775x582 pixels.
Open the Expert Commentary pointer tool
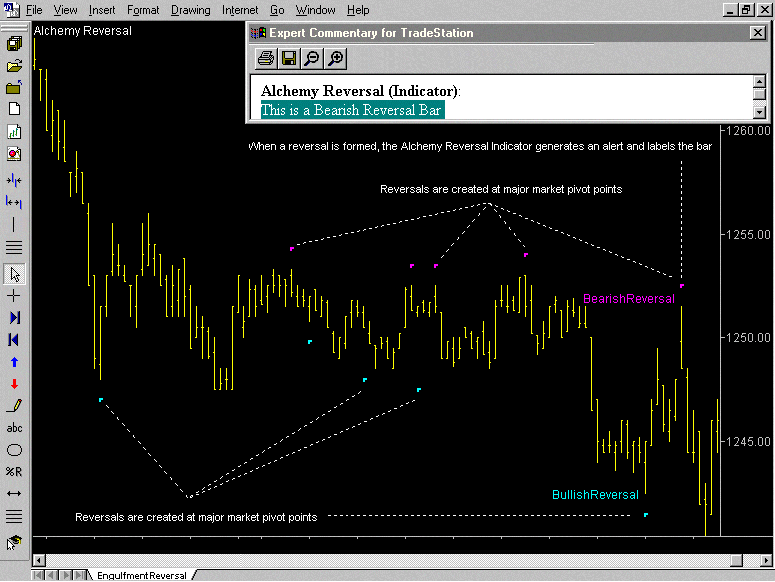(x=14, y=543)
